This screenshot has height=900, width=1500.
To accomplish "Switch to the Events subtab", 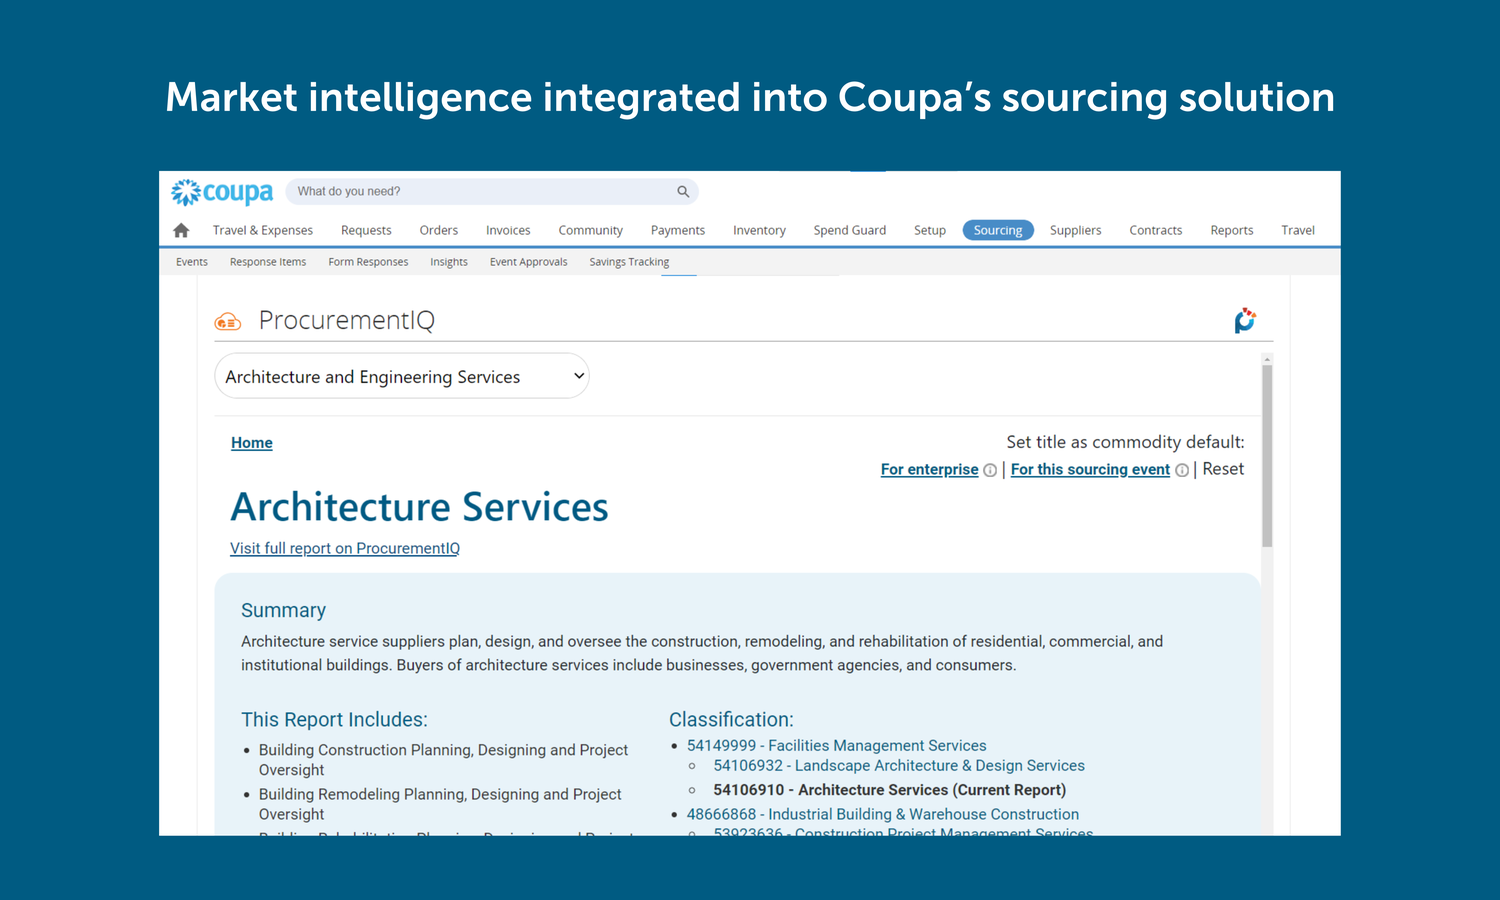I will click(192, 262).
